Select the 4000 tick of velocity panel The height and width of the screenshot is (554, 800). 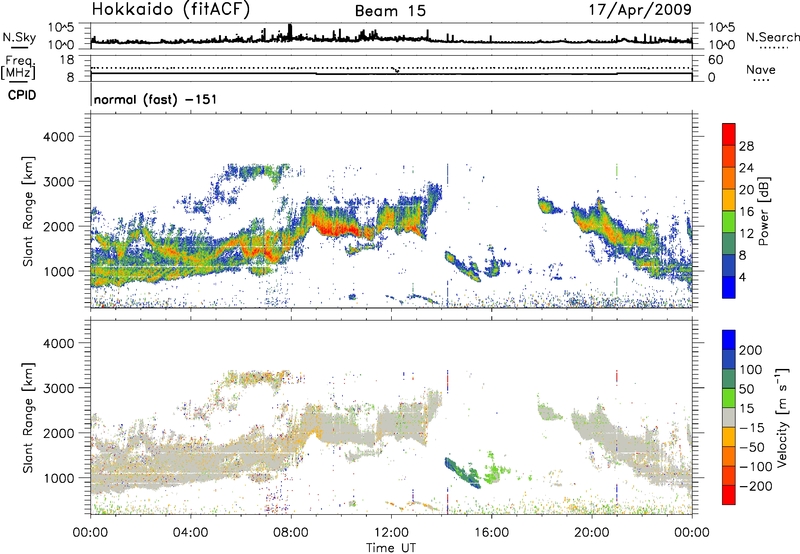point(58,343)
